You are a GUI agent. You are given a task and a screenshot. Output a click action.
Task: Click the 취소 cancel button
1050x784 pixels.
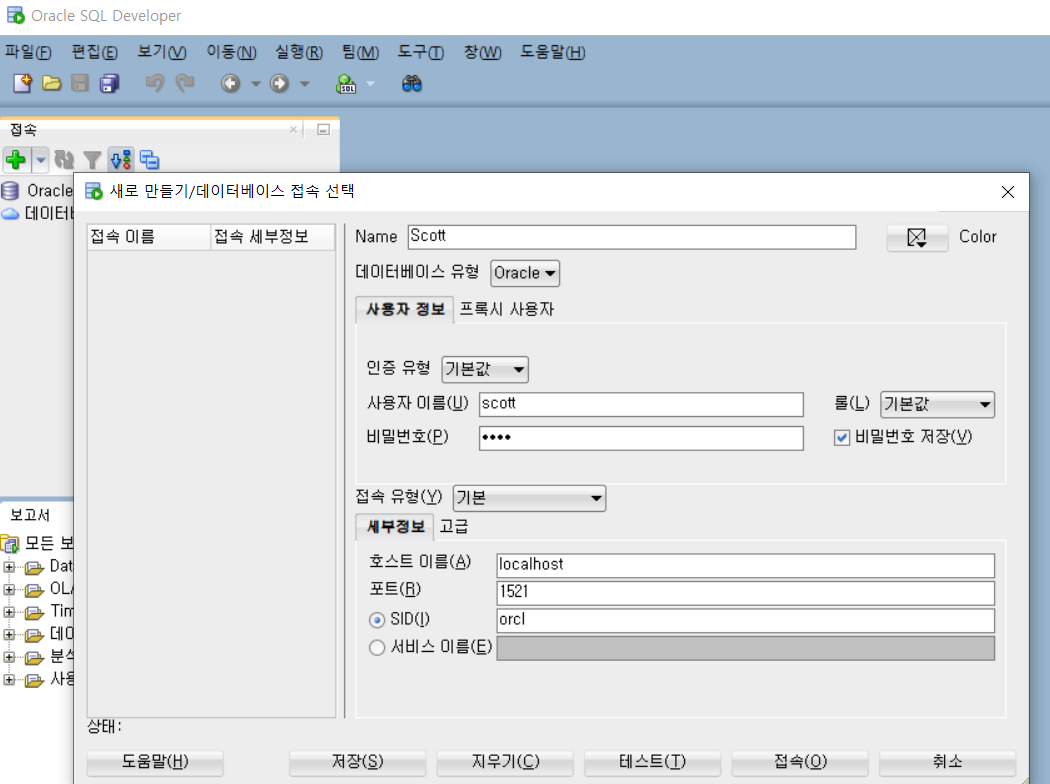click(948, 762)
